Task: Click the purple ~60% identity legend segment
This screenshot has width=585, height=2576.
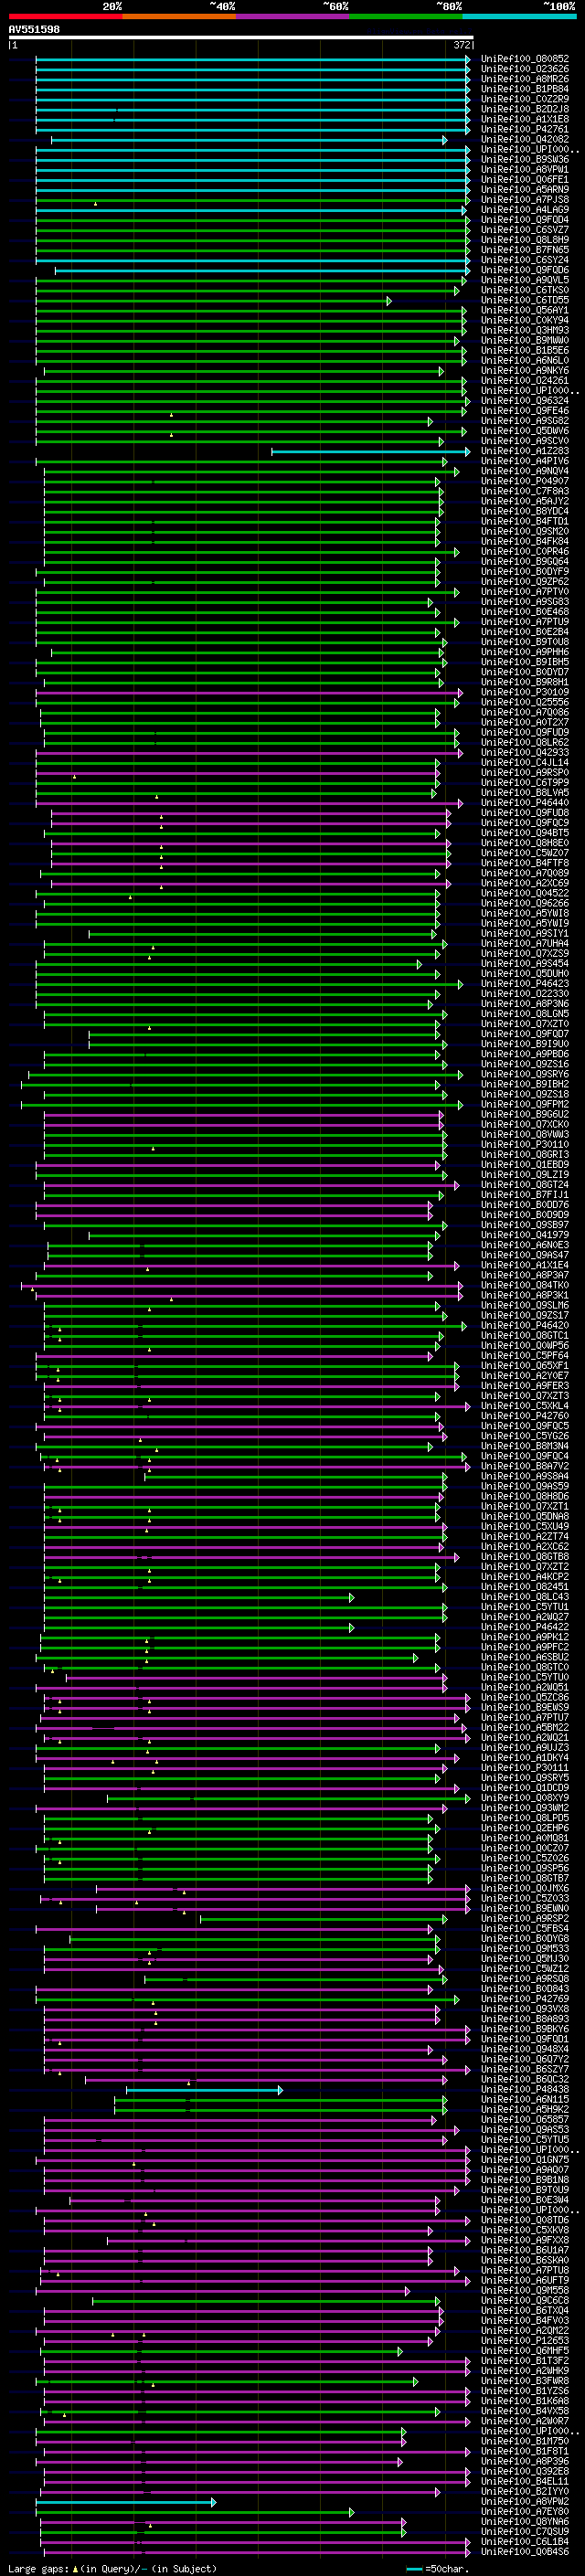Action: tap(293, 16)
